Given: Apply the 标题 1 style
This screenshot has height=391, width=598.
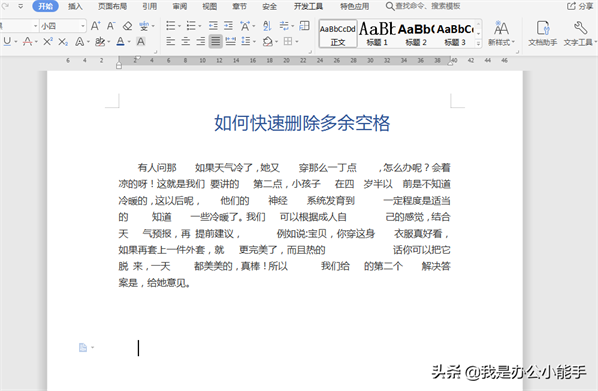Looking at the screenshot, I should 377,34.
